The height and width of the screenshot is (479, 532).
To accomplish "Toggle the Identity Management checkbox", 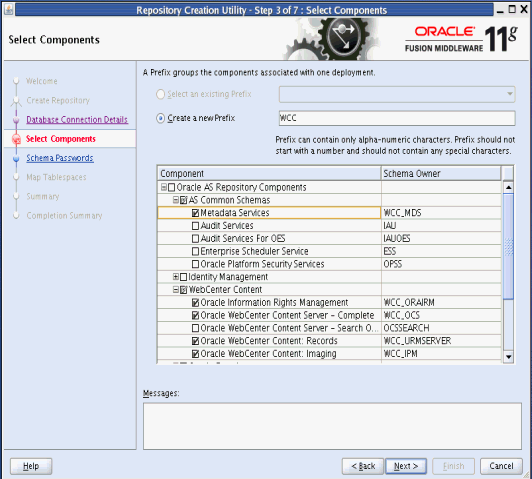I will pyautogui.click(x=184, y=277).
